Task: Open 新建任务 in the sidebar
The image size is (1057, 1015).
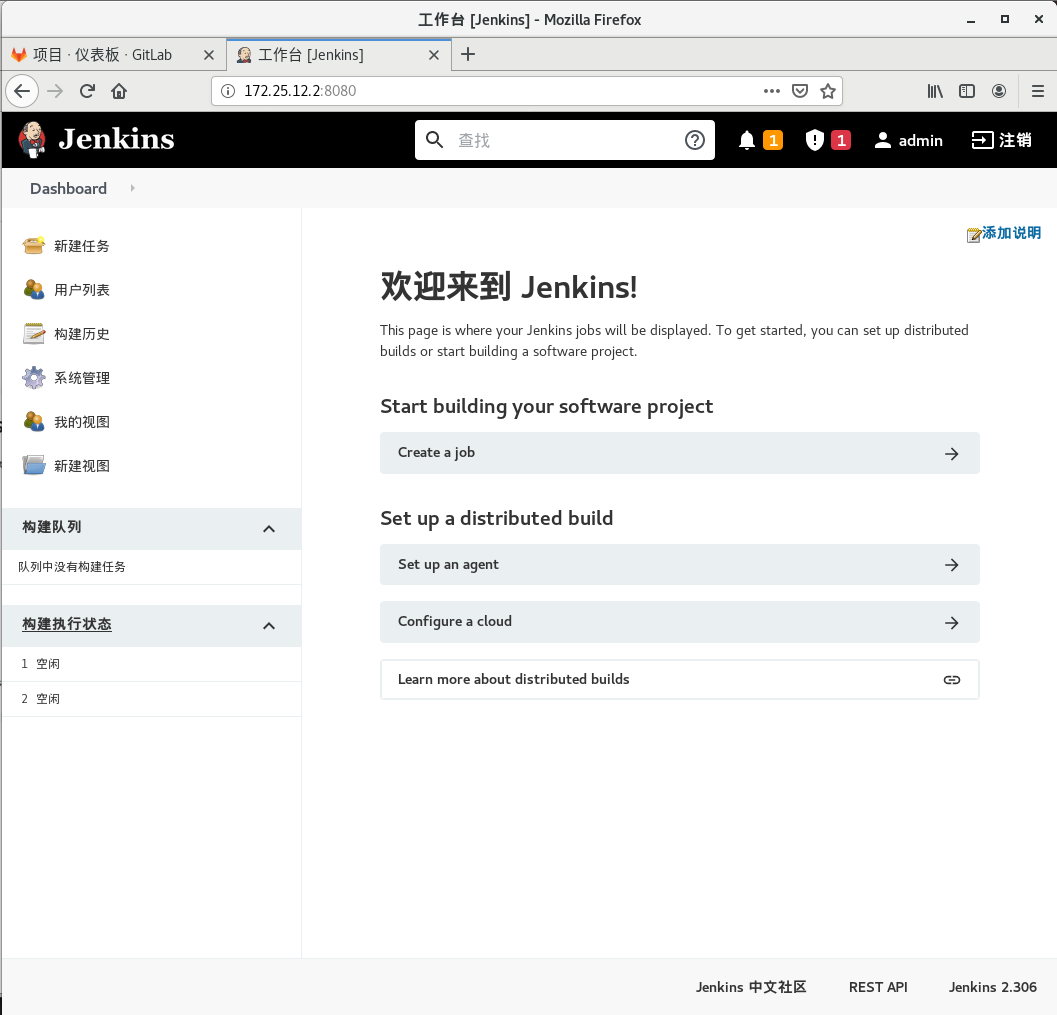Action: point(82,246)
